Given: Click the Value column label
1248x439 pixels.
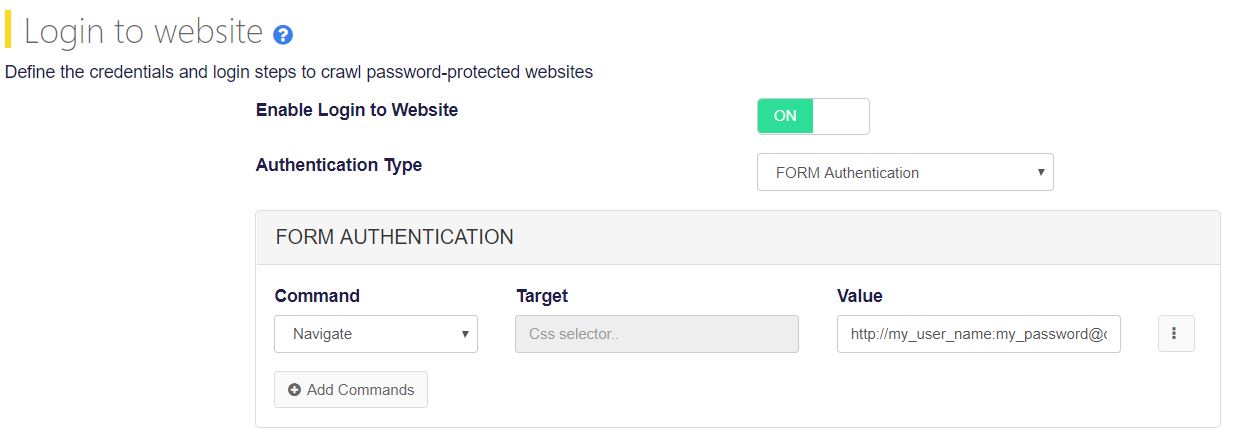Looking at the screenshot, I should click(860, 296).
